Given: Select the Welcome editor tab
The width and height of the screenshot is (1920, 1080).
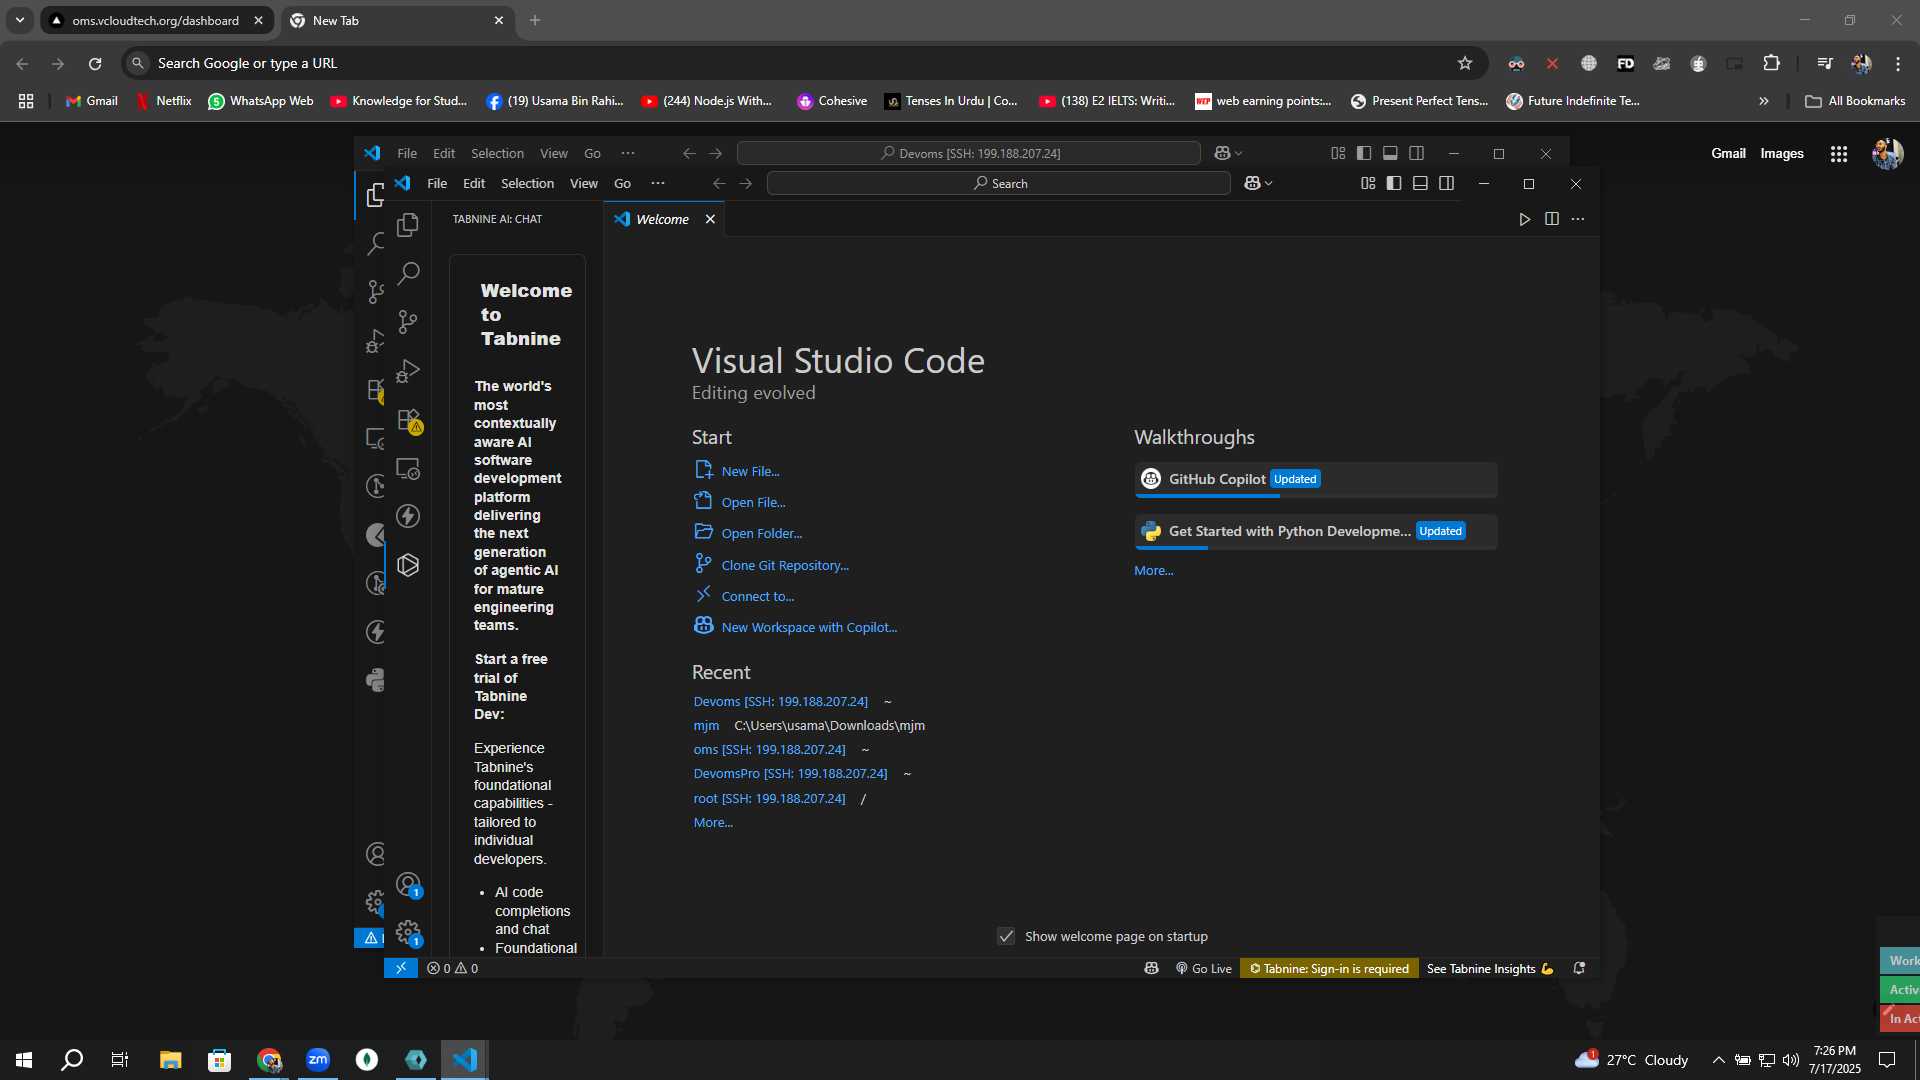Looking at the screenshot, I should tap(663, 219).
